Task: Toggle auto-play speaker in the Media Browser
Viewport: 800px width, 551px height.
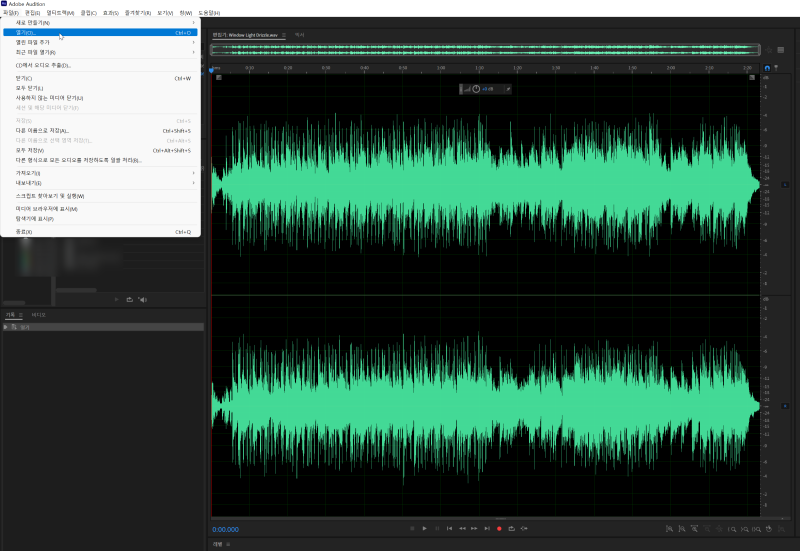Action: coord(142,299)
